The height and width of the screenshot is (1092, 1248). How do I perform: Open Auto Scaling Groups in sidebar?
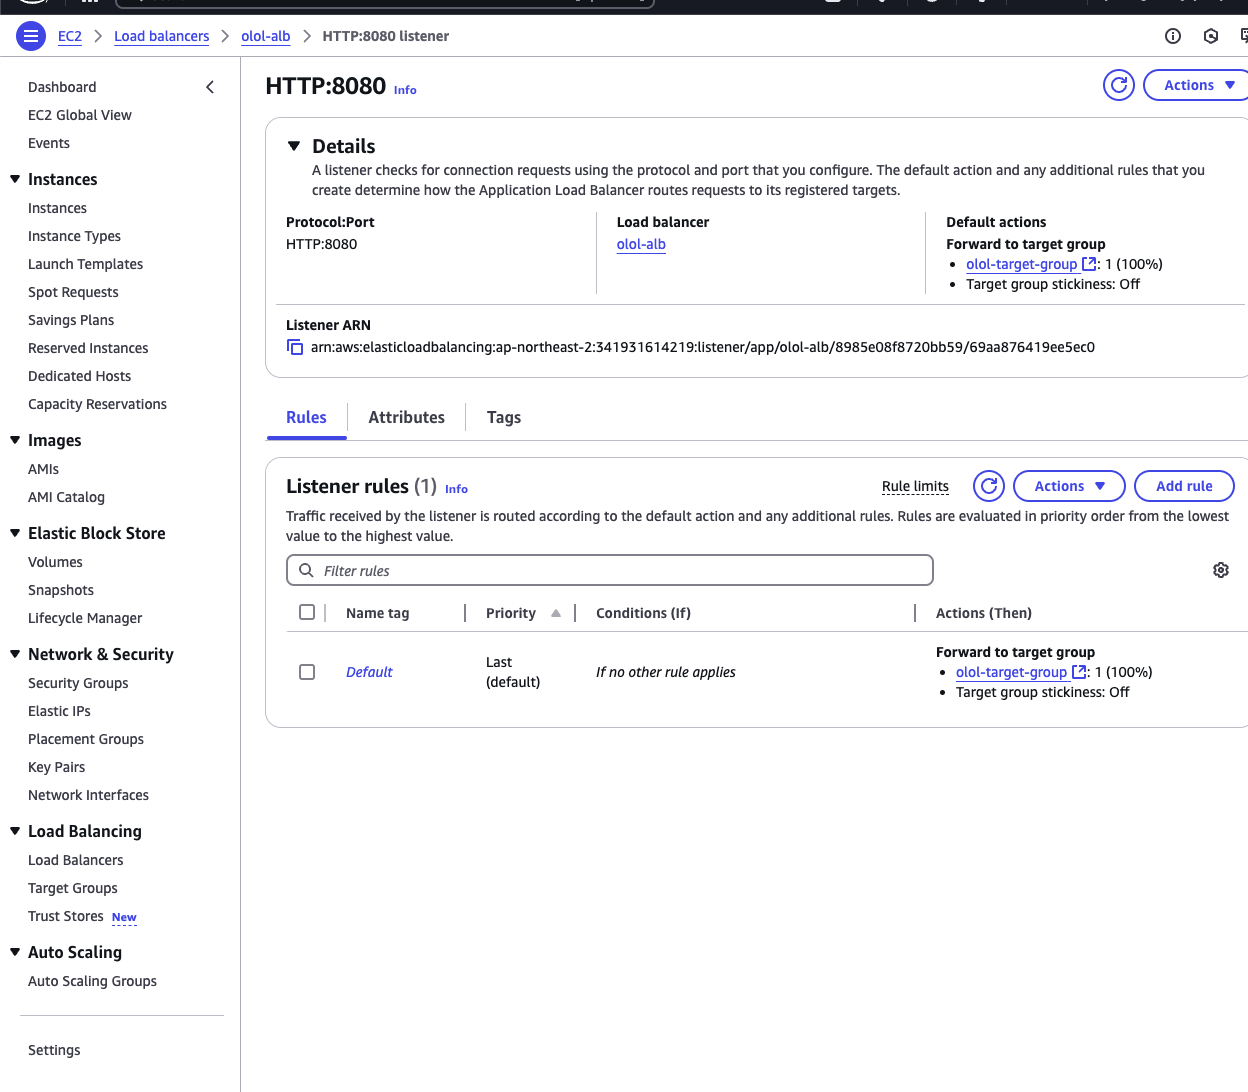tap(92, 981)
